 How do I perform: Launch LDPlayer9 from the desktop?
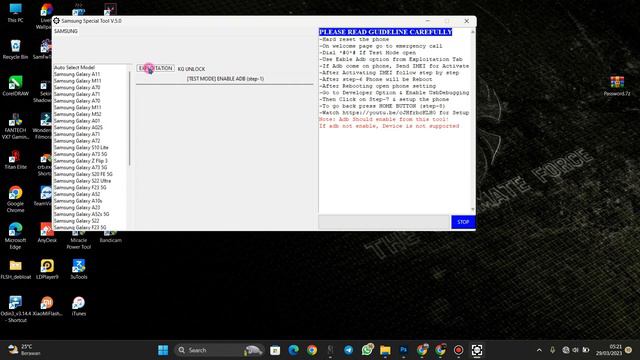click(x=47, y=269)
